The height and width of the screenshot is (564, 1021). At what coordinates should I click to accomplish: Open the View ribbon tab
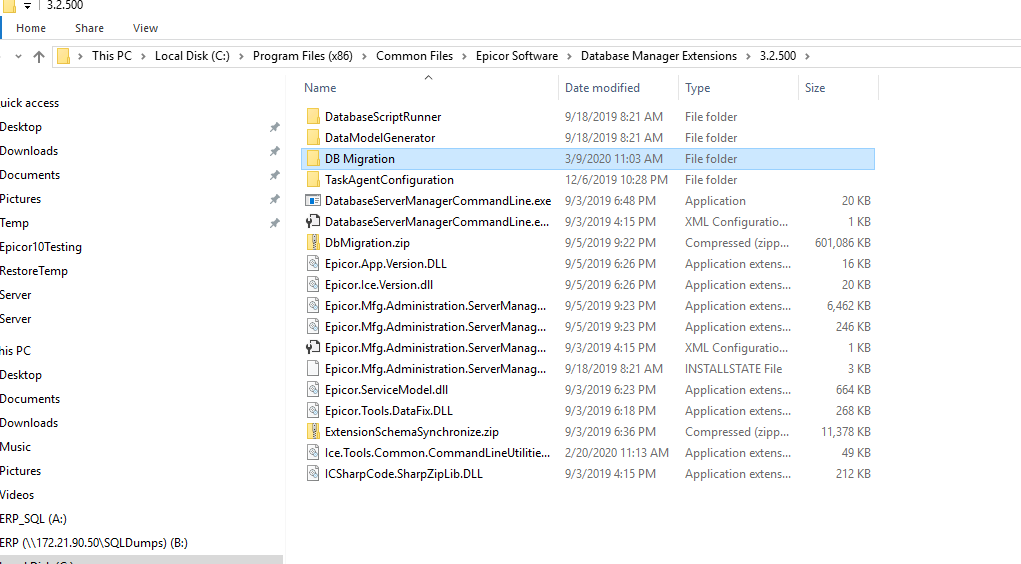click(145, 28)
